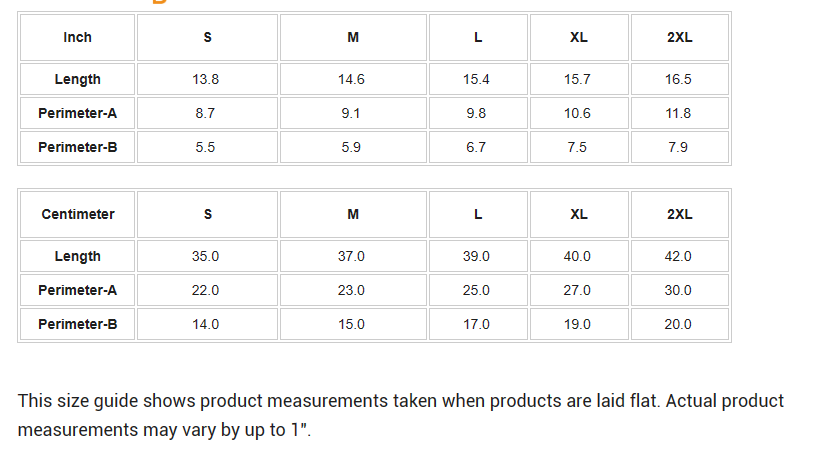Click the Length row label in inch table
824x453 pixels.
tap(77, 79)
